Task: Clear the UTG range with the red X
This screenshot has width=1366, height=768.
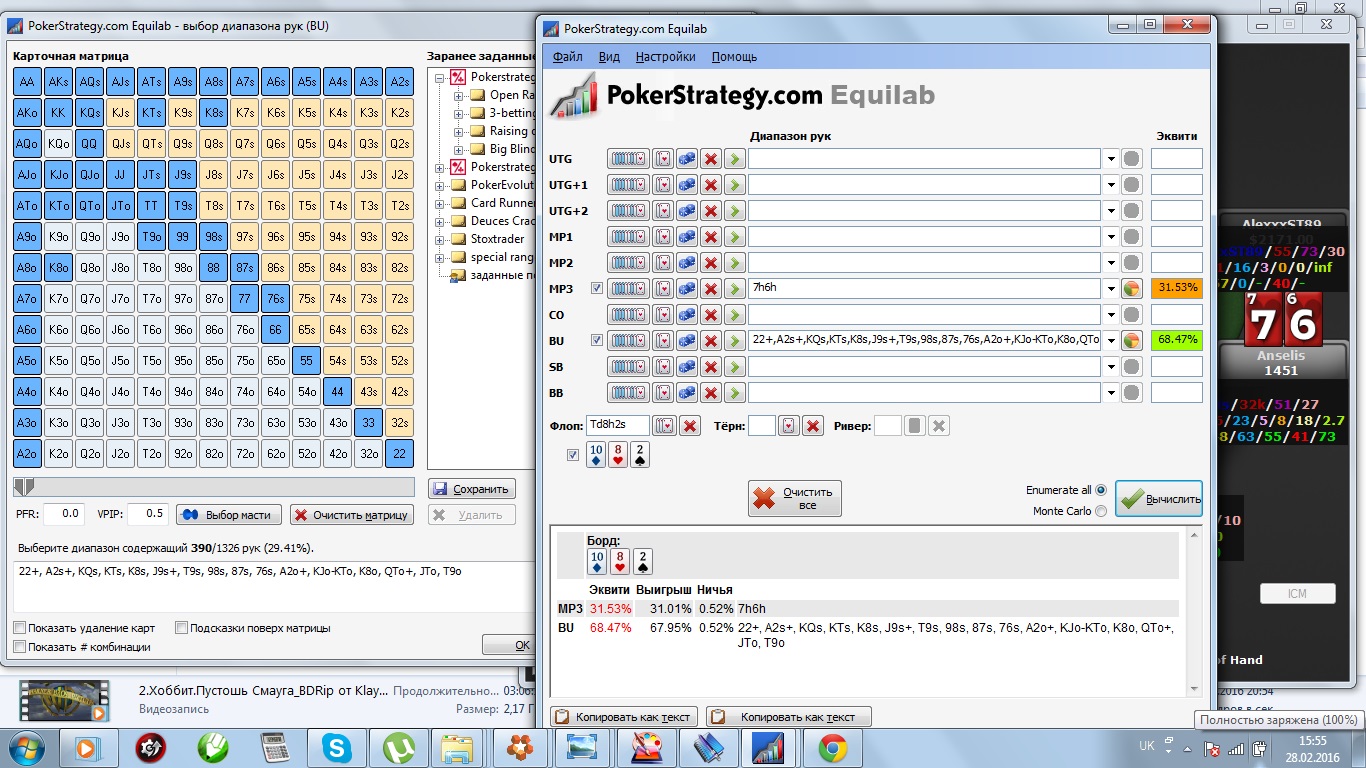Action: tap(710, 159)
